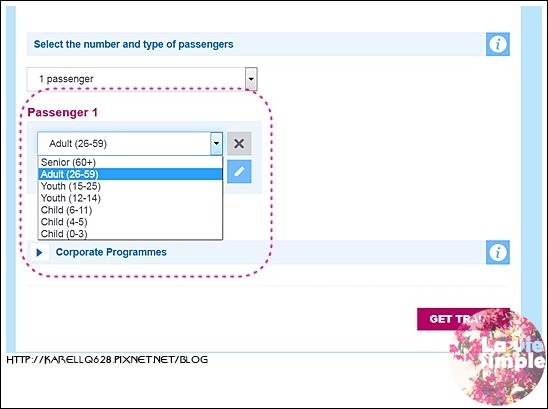Open the passenger count dropdown arrow
Screen dimensions: 548x409
[x=251, y=79]
